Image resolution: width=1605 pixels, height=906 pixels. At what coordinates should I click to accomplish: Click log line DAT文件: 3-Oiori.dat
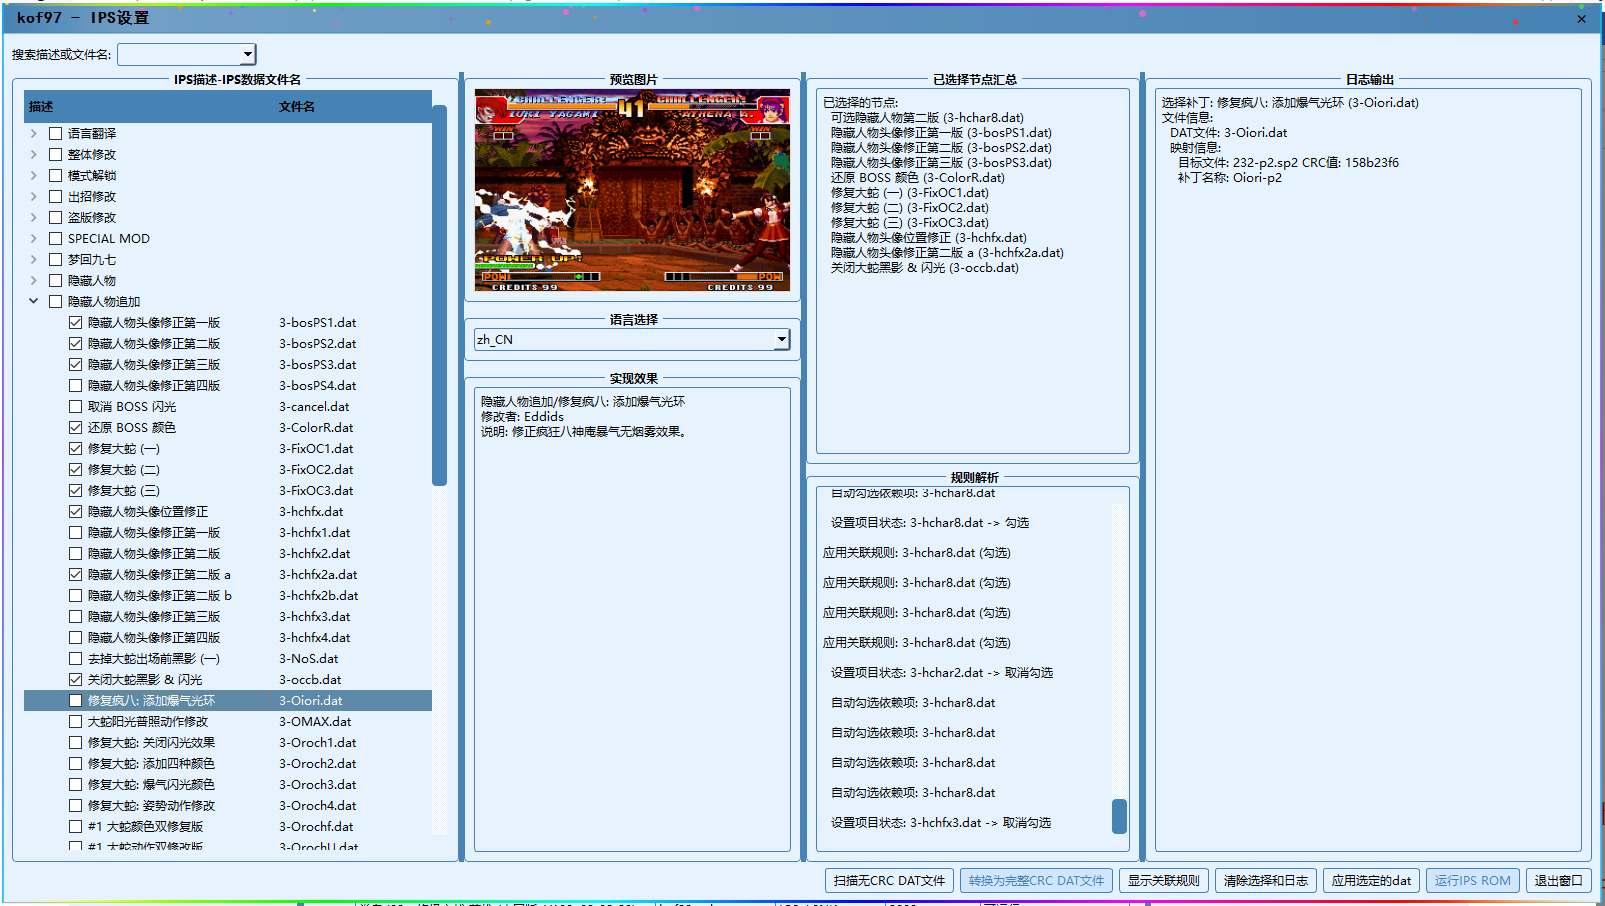click(1229, 132)
